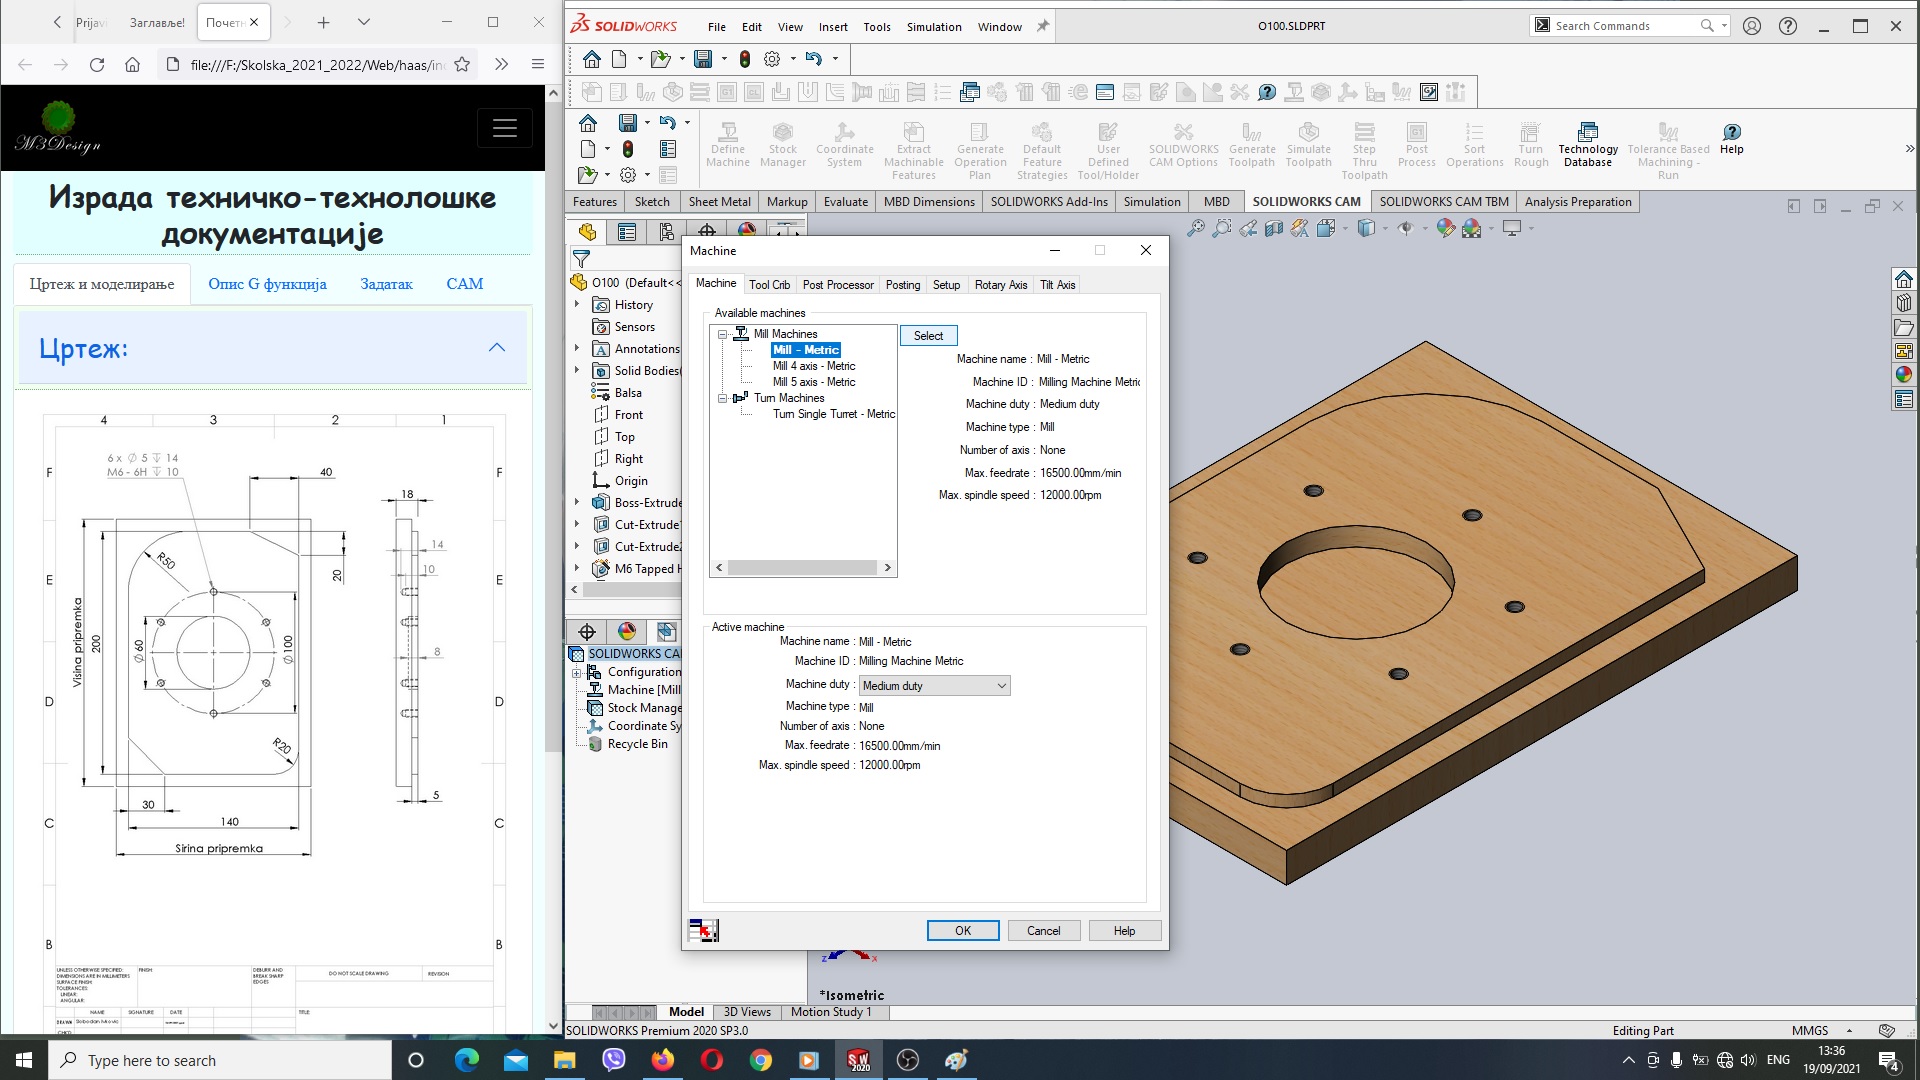1920x1080 pixels.
Task: Expand the History node in feature tree
Action: tap(577, 305)
